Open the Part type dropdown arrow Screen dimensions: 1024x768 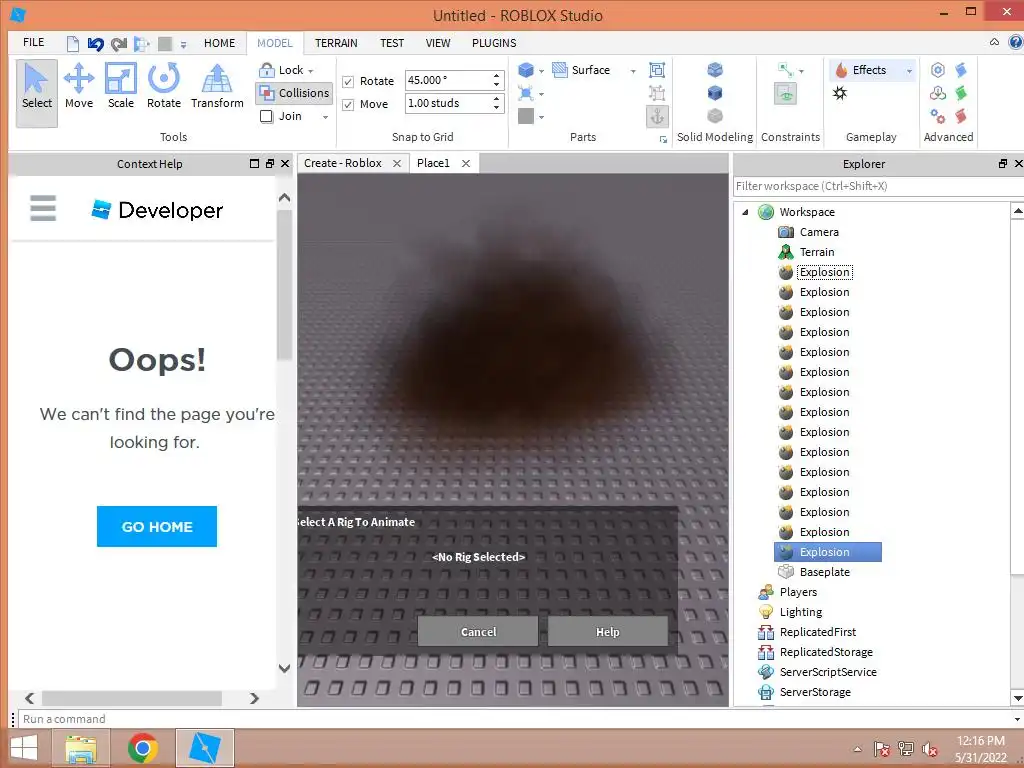point(541,71)
